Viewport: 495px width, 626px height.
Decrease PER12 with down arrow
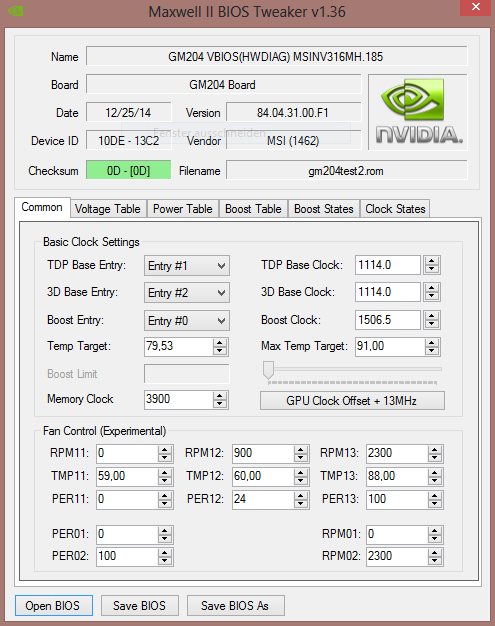300,504
